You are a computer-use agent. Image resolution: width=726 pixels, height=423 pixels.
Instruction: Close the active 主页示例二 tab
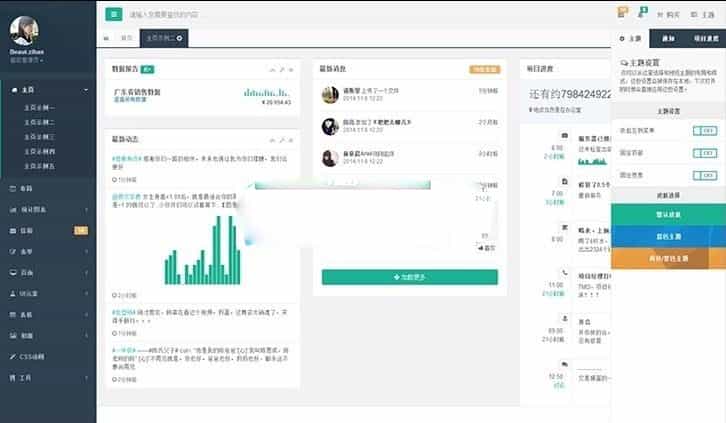(x=180, y=38)
